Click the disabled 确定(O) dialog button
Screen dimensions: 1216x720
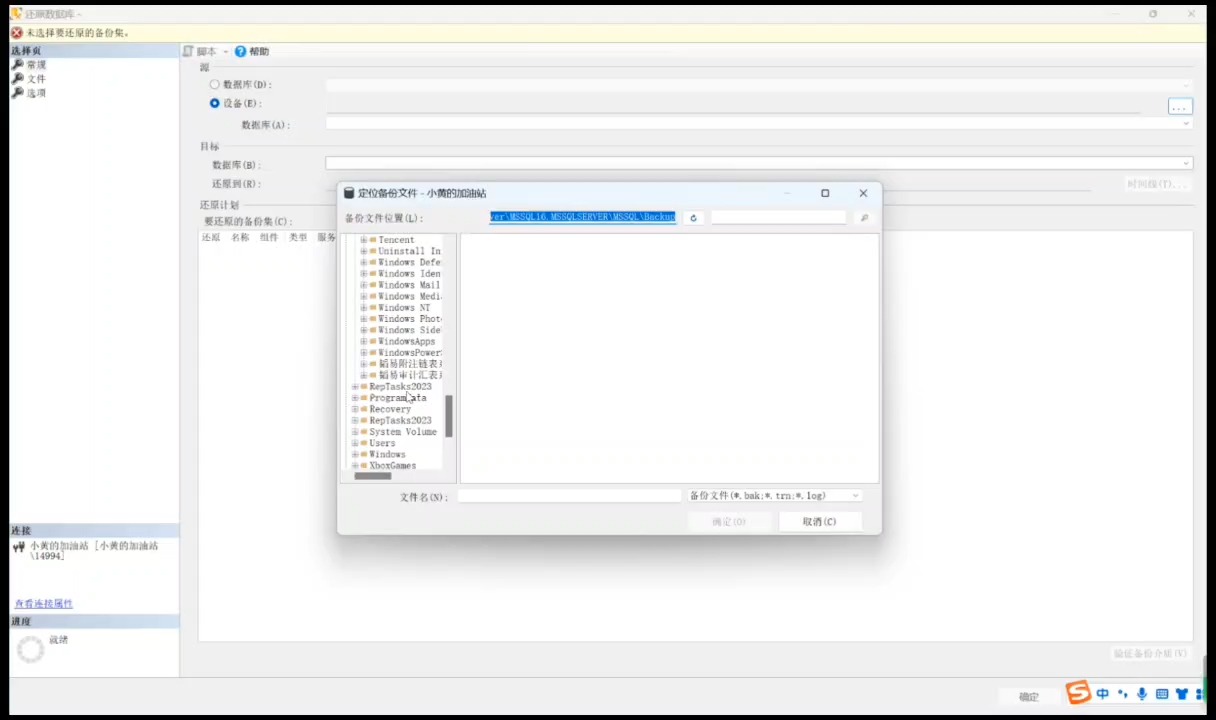(729, 522)
